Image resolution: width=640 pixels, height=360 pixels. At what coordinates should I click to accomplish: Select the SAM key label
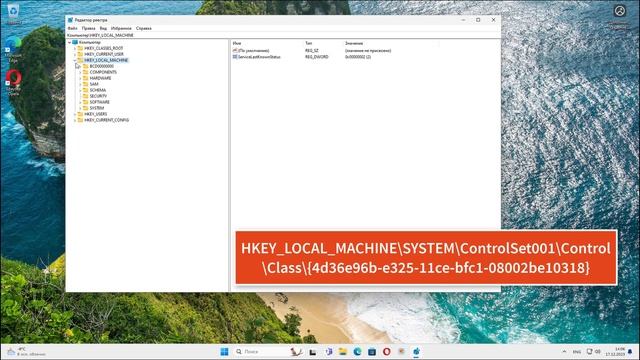point(94,84)
